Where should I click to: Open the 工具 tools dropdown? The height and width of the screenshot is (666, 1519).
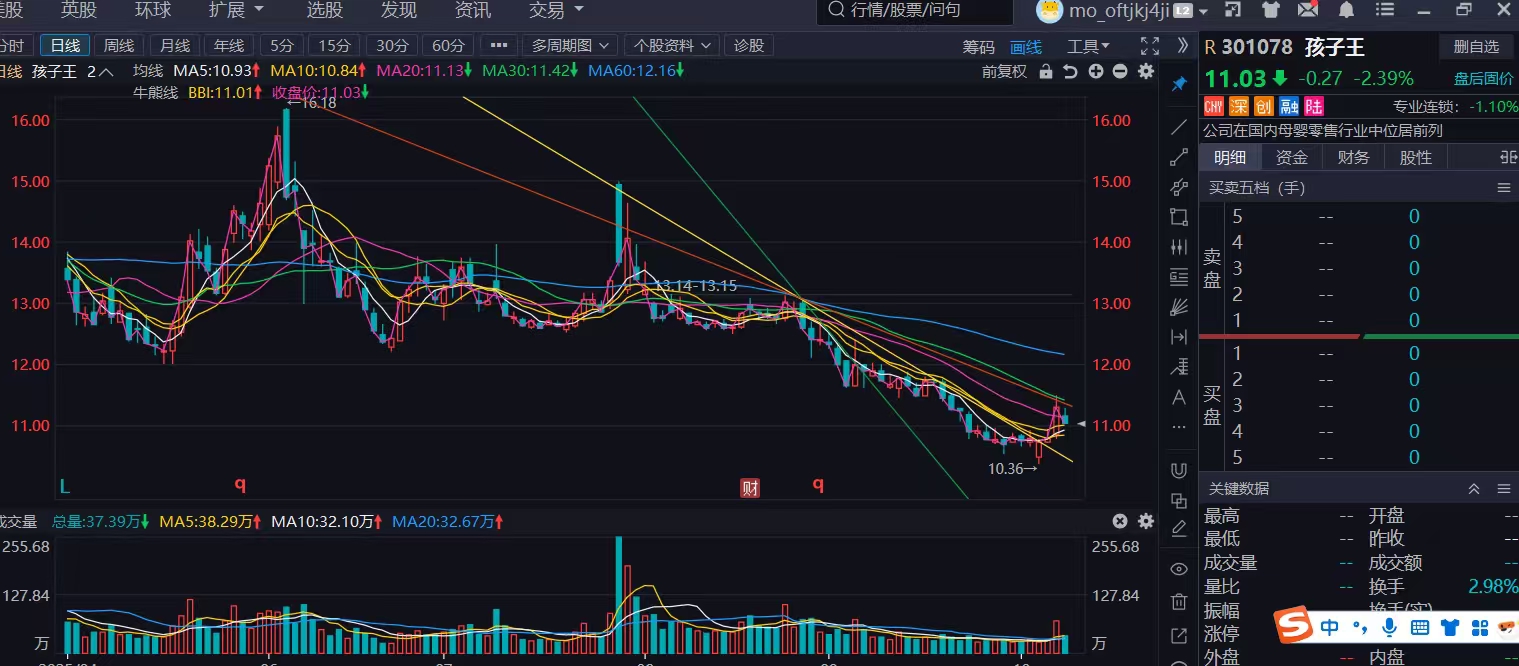click(1088, 47)
